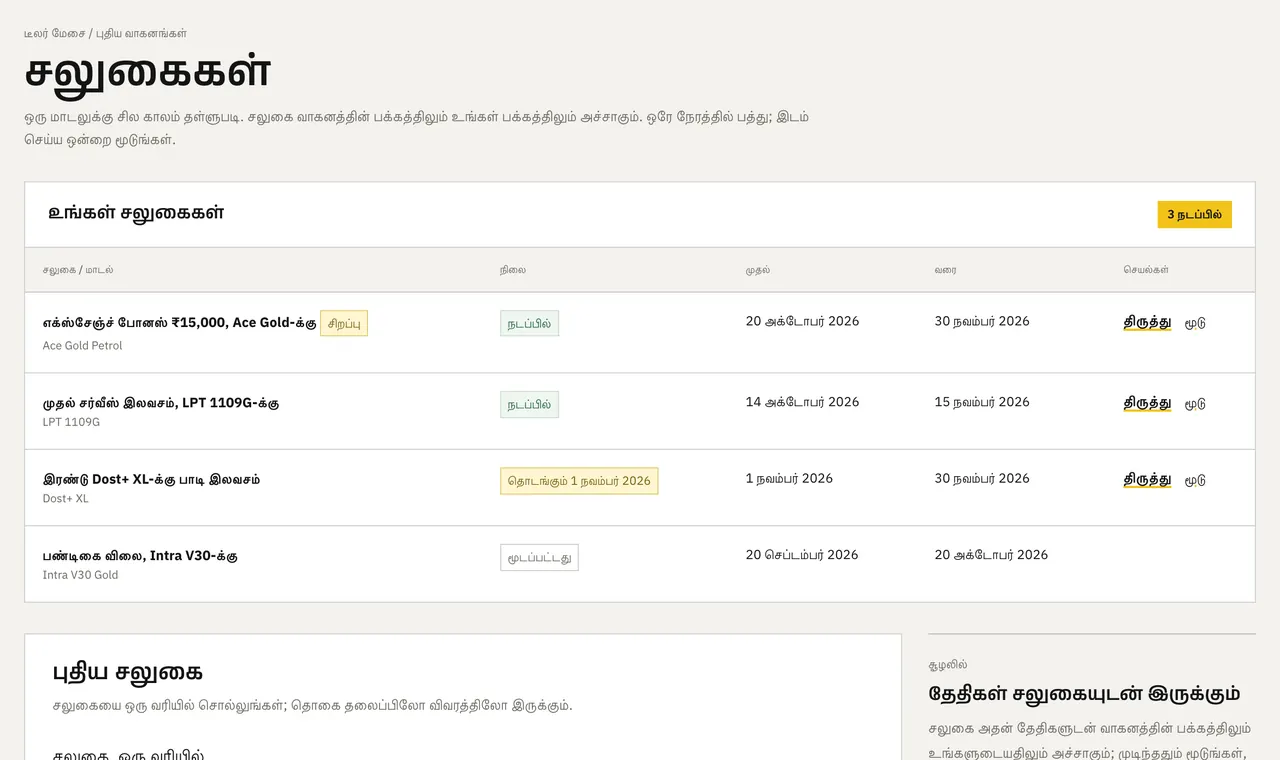Viewport: 1280px width, 760px height.
Task: Select the Dost+ XL end date "30 நவம்பர் 2026"
Action: [982, 478]
